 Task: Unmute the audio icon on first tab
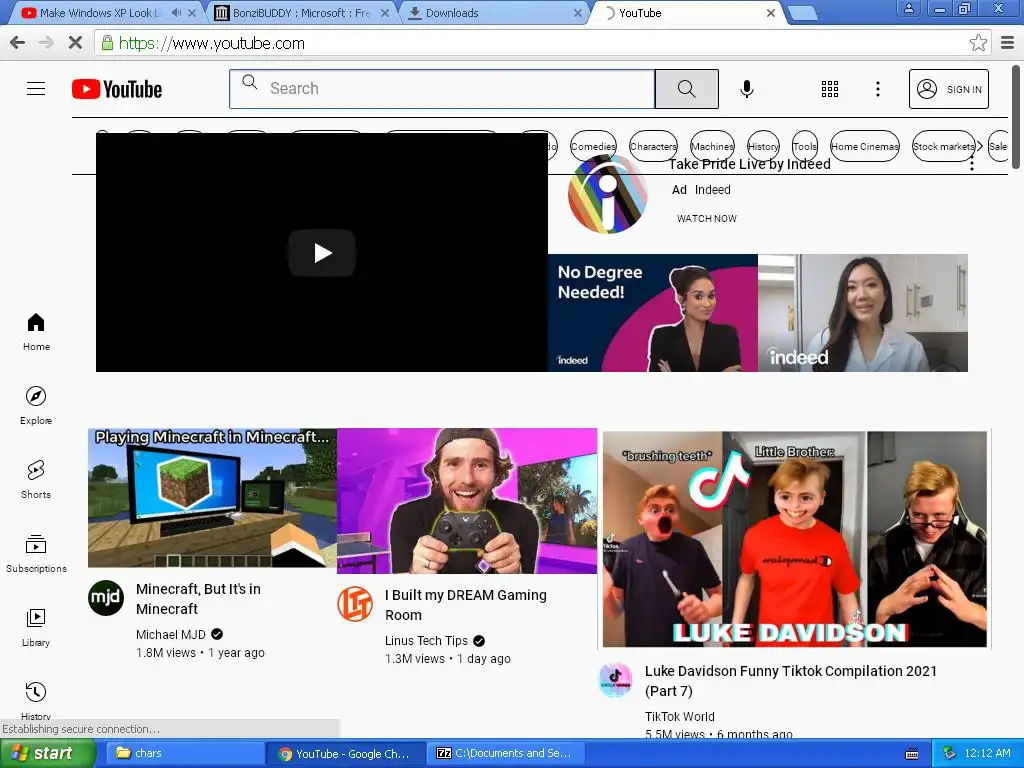click(176, 12)
